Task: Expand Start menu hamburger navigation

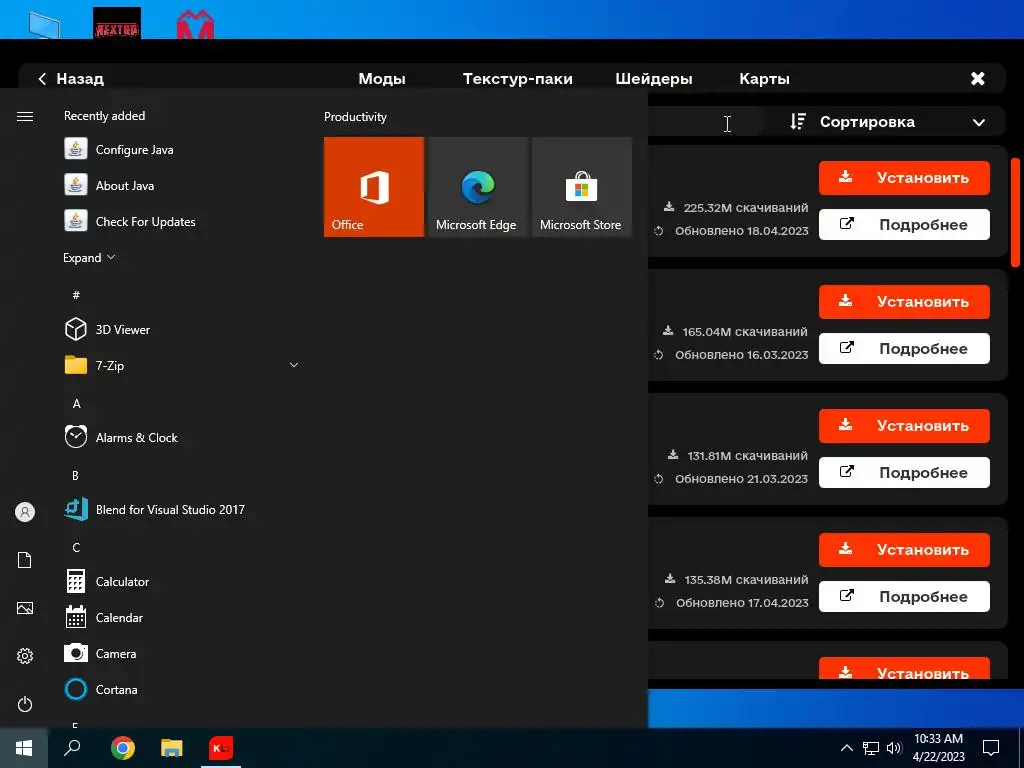Action: pos(25,116)
